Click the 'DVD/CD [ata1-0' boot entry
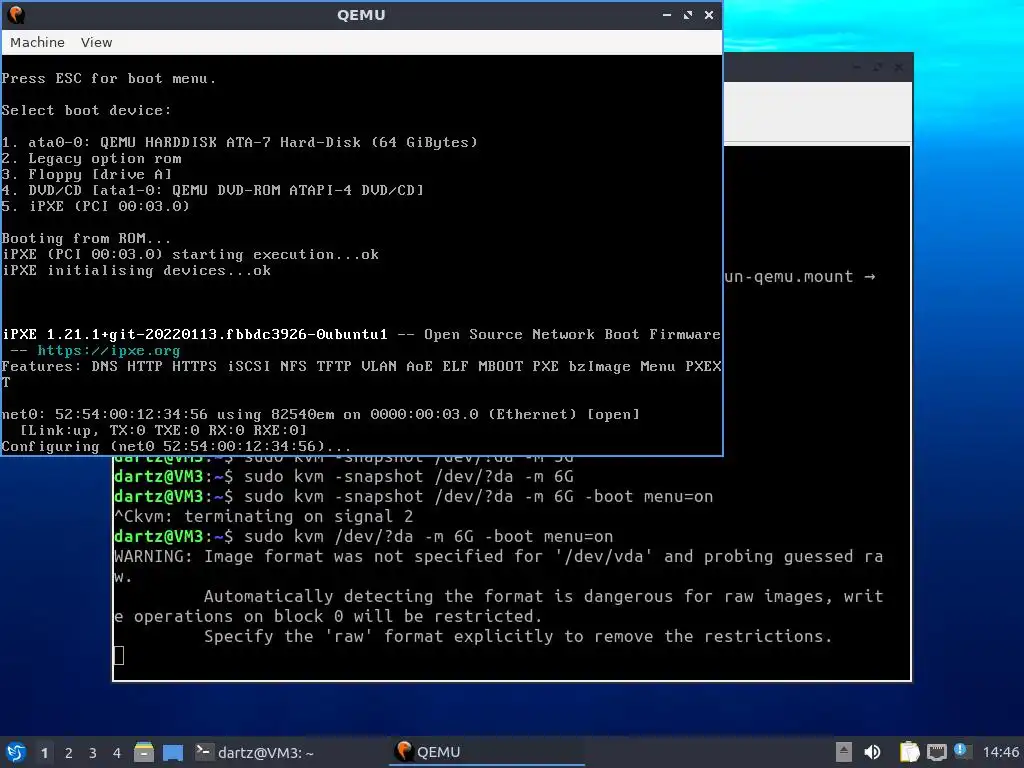 pyautogui.click(x=212, y=190)
